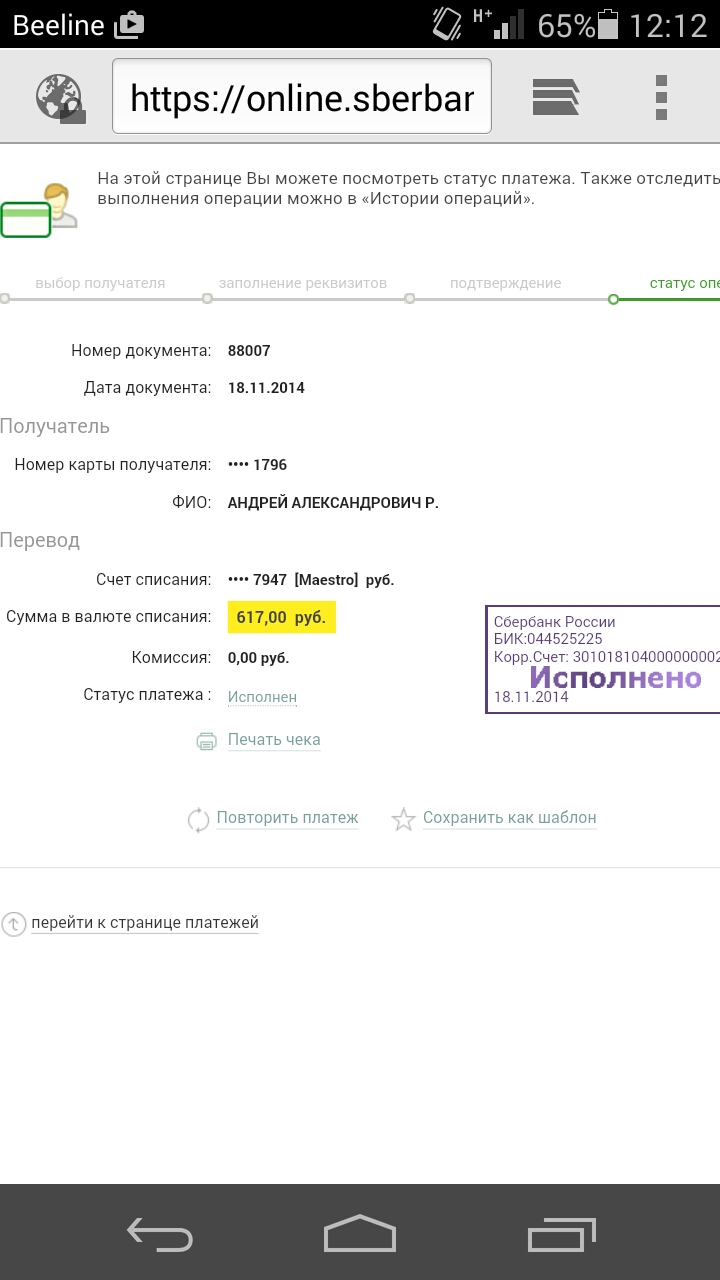
Task: Tap the up-arrow payments page icon
Action: pos(13,924)
